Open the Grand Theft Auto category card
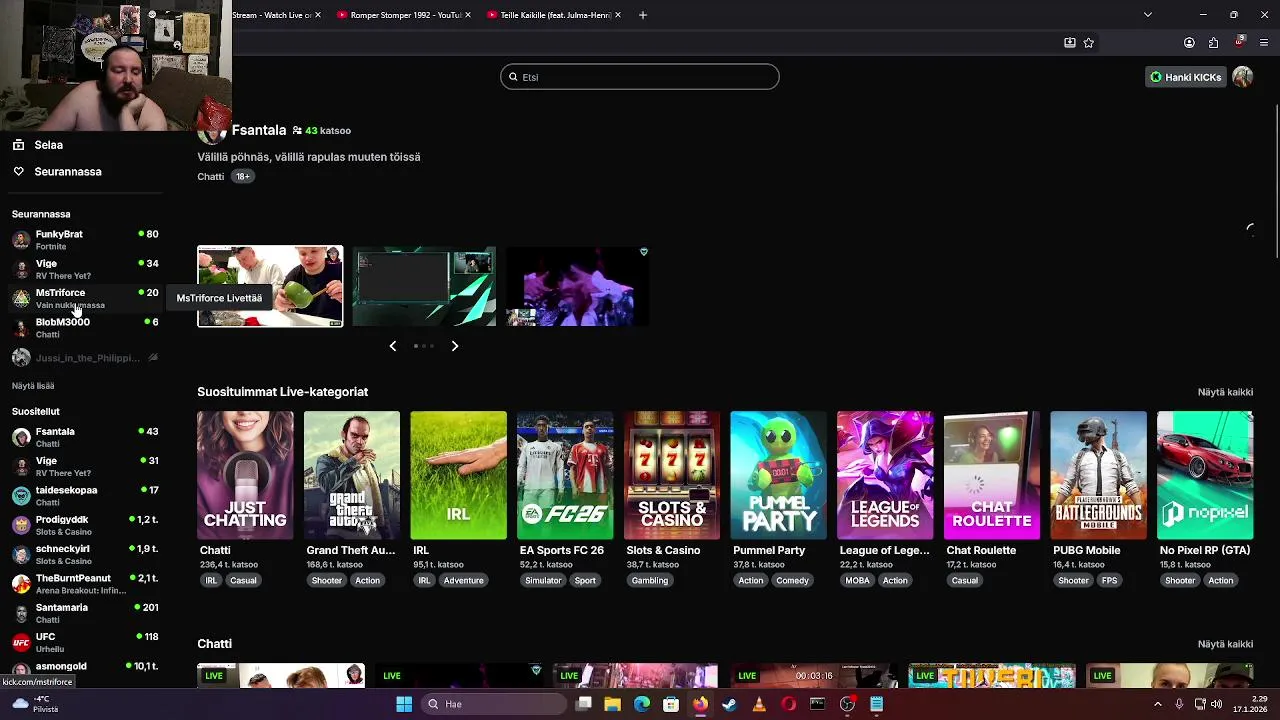This screenshot has width=1280, height=720. click(352, 475)
